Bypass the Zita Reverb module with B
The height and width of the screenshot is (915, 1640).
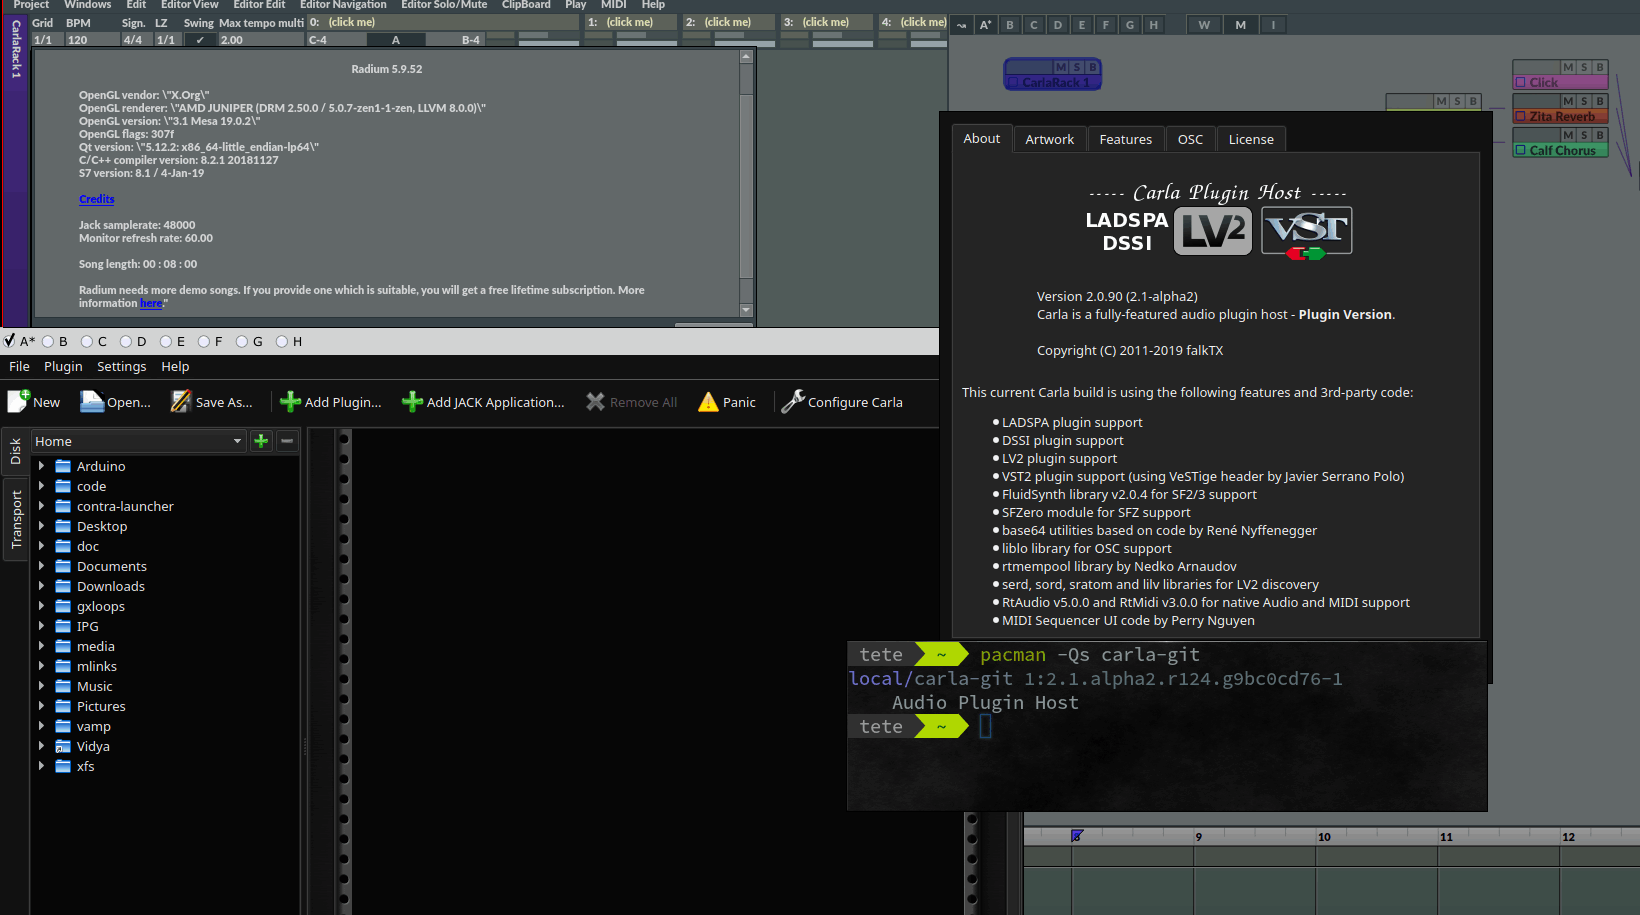pyautogui.click(x=1600, y=101)
